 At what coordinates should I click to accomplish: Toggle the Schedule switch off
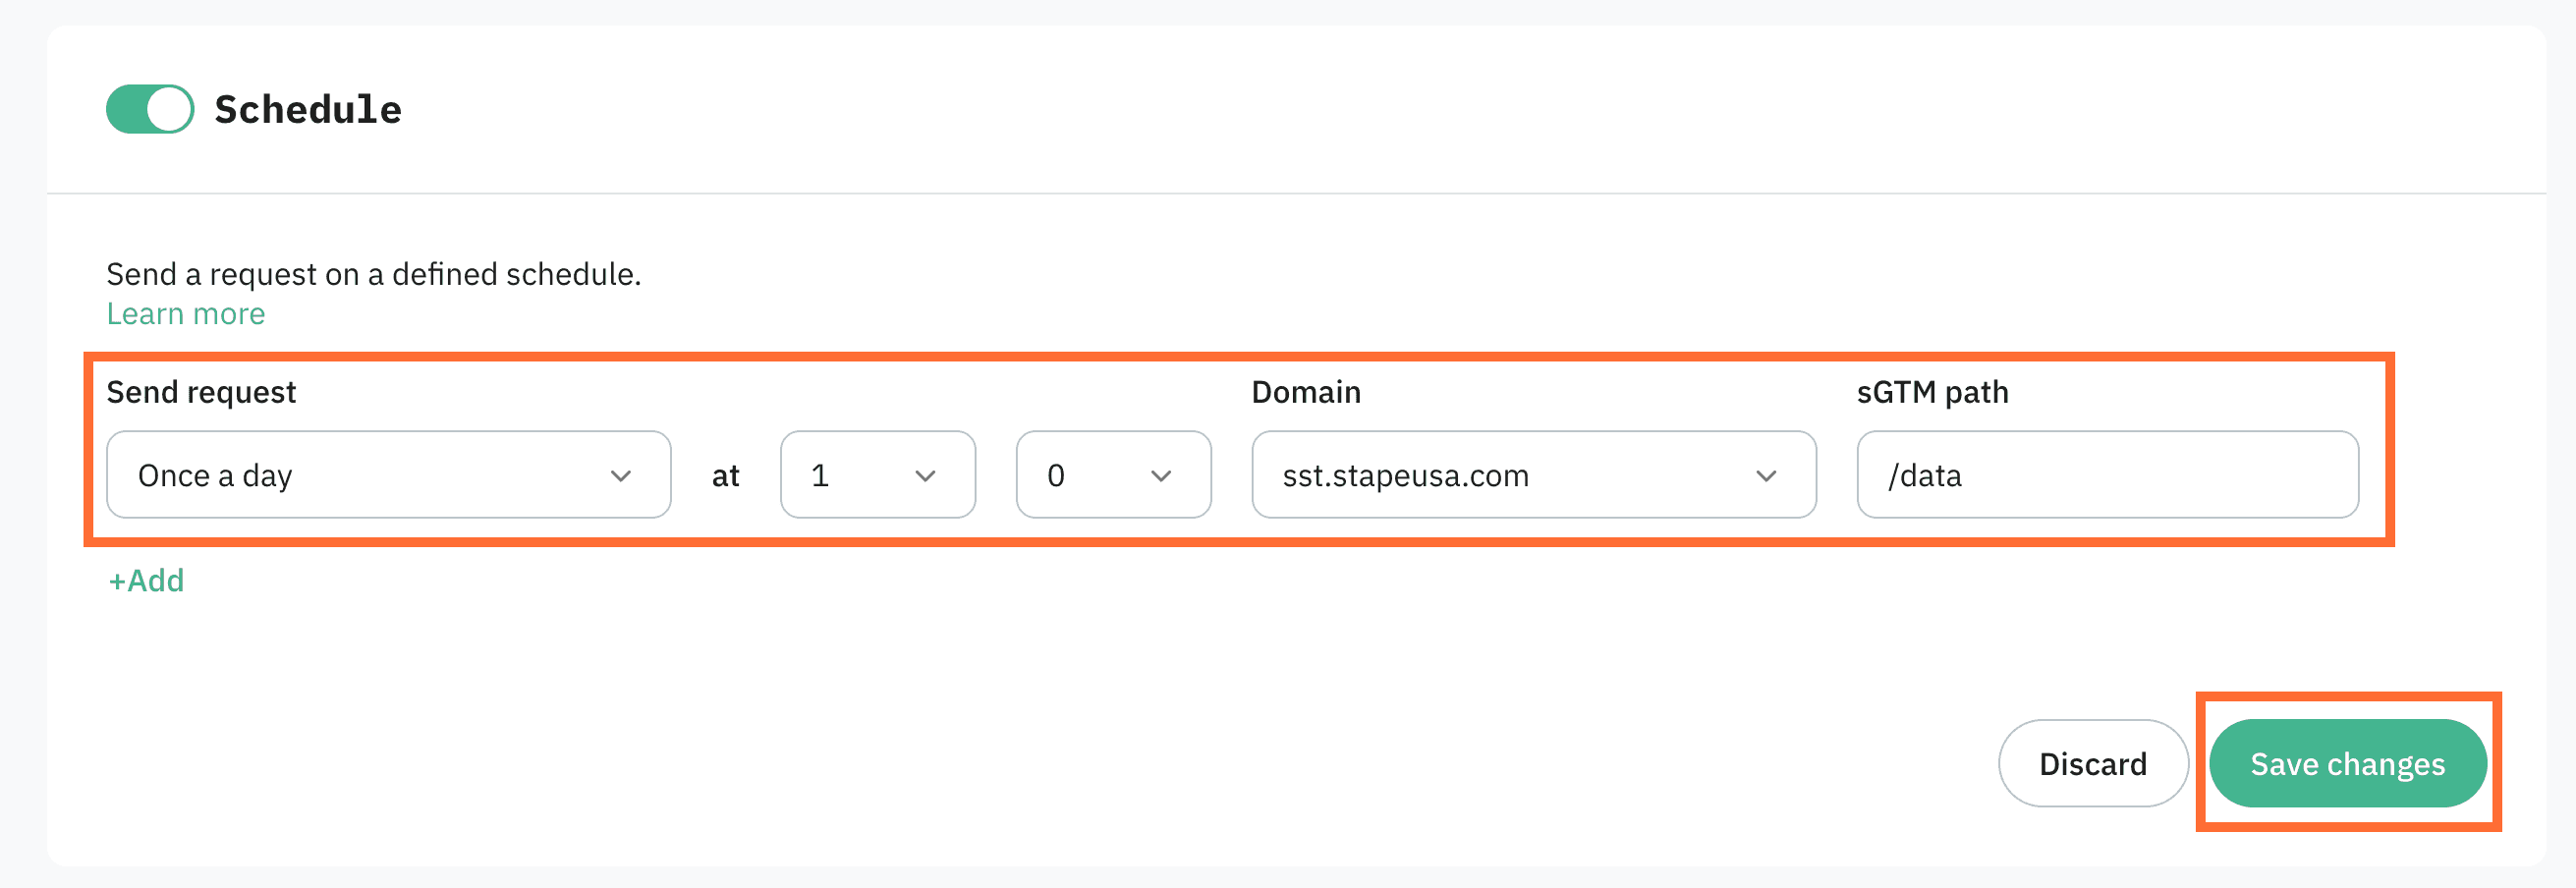coord(149,108)
